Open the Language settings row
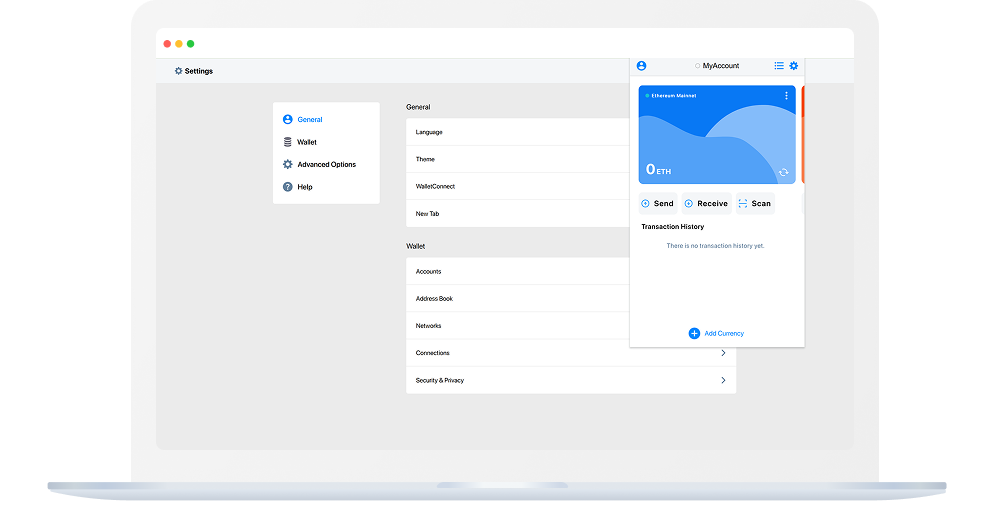The image size is (1004, 532). point(430,132)
